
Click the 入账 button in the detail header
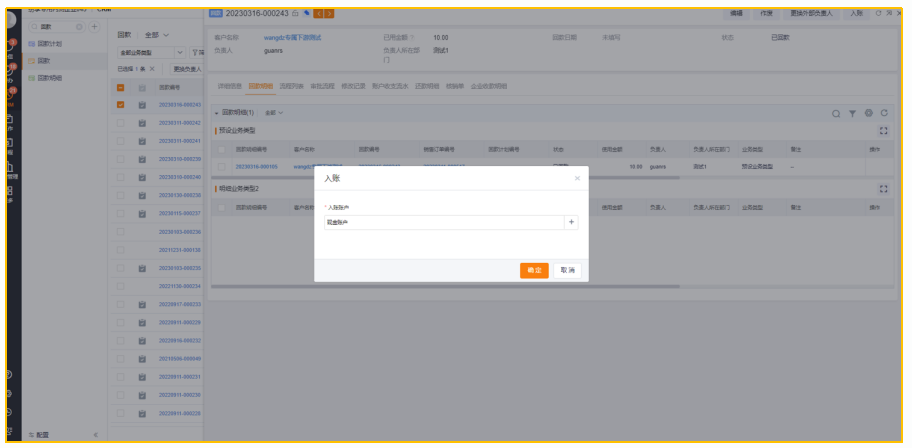click(x=857, y=13)
